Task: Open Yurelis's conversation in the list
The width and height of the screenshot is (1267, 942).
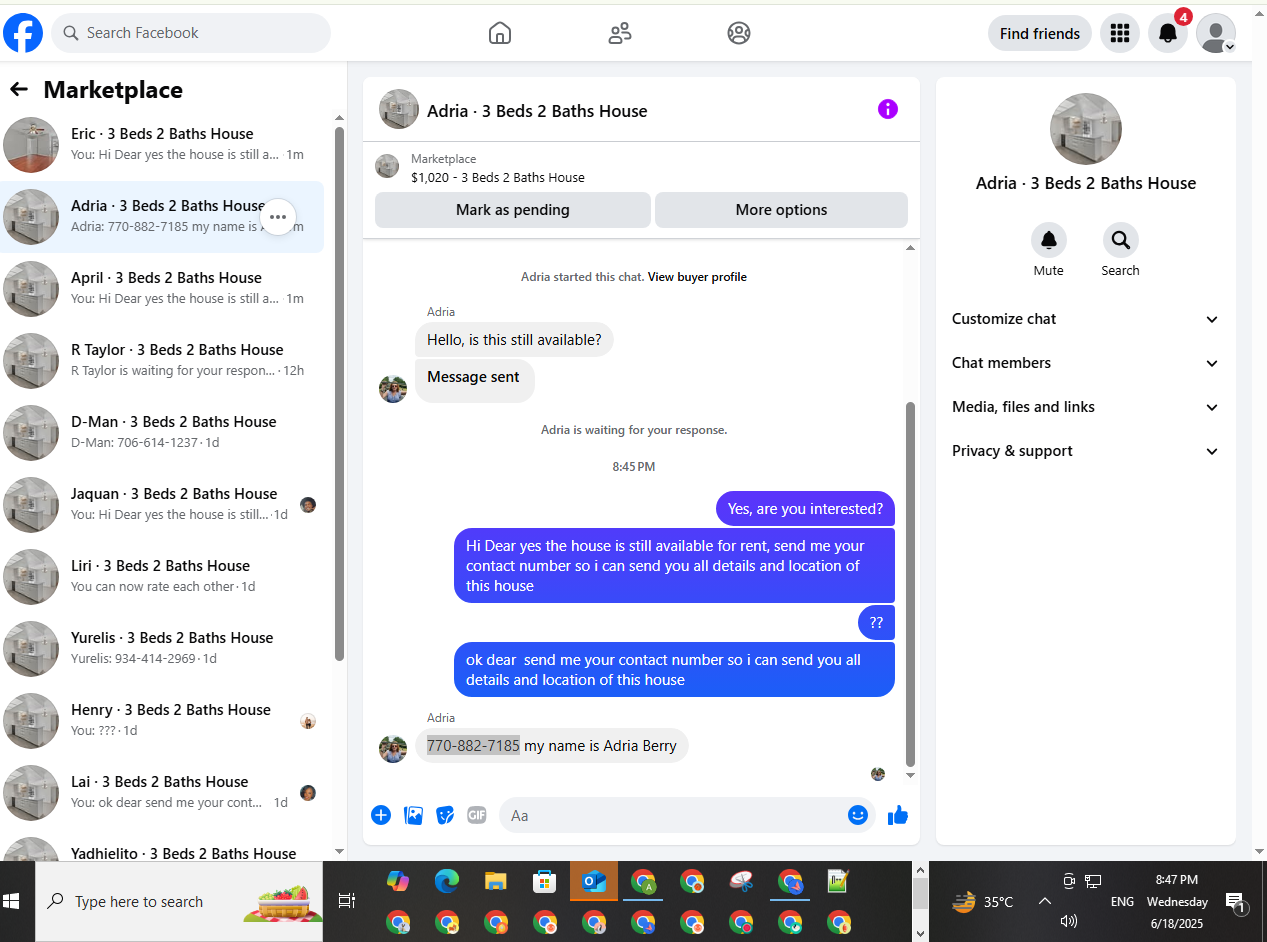Action: pos(163,649)
